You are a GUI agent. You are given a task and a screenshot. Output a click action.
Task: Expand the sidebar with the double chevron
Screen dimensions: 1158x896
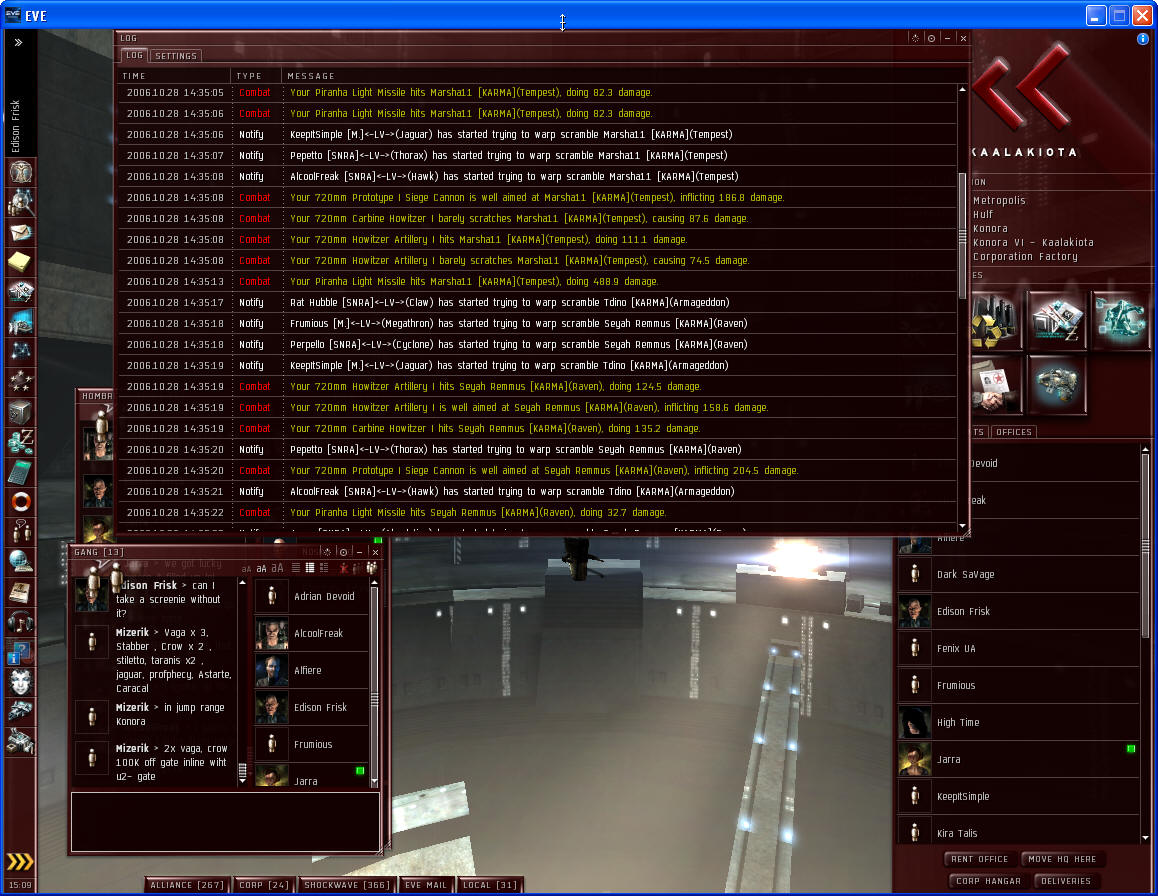(18, 42)
